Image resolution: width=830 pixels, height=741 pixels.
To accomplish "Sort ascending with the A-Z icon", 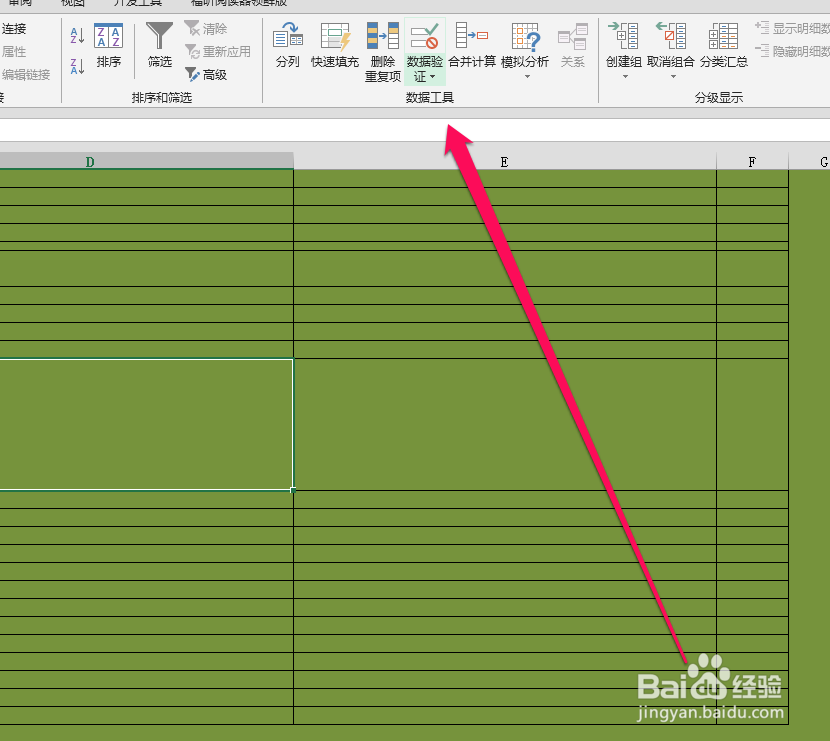I will [x=77, y=35].
